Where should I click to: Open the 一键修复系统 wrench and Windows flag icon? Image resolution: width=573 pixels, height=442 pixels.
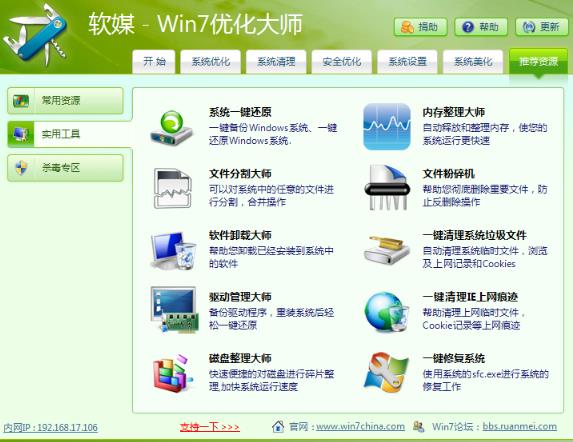pyautogui.click(x=386, y=373)
